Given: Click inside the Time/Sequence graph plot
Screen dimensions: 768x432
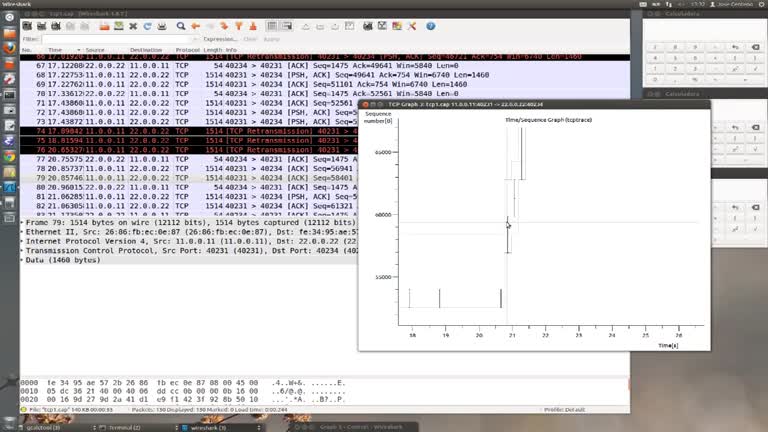Looking at the screenshot, I should (x=551, y=223).
